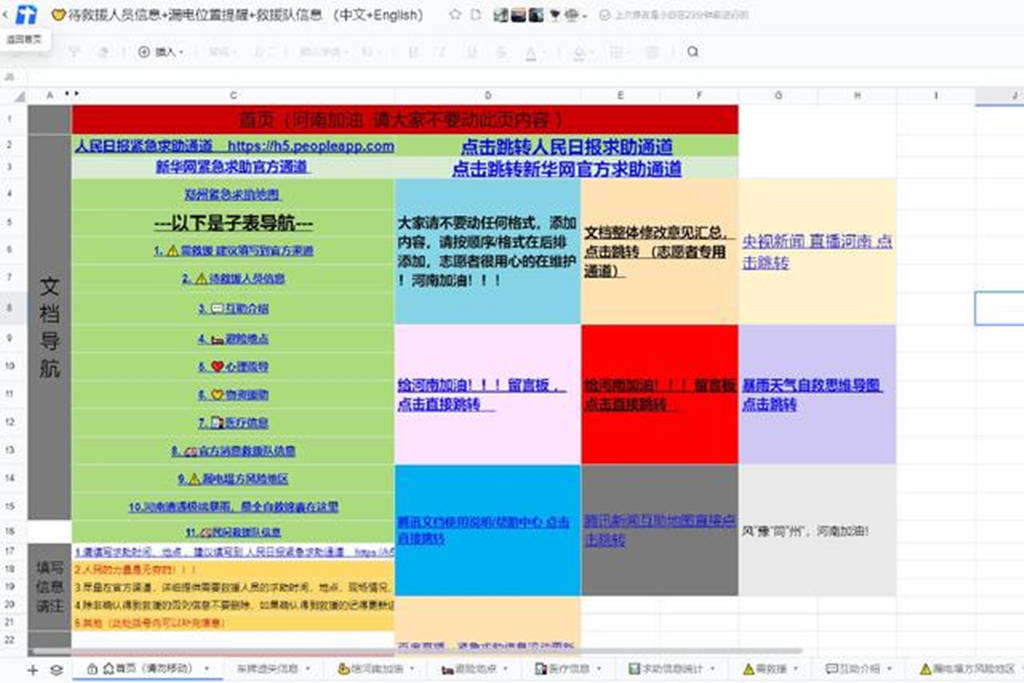Image resolution: width=1024 pixels, height=683 pixels.
Task: Click the horizontal scrollbar above the sheet tabs
Action: 418,652
